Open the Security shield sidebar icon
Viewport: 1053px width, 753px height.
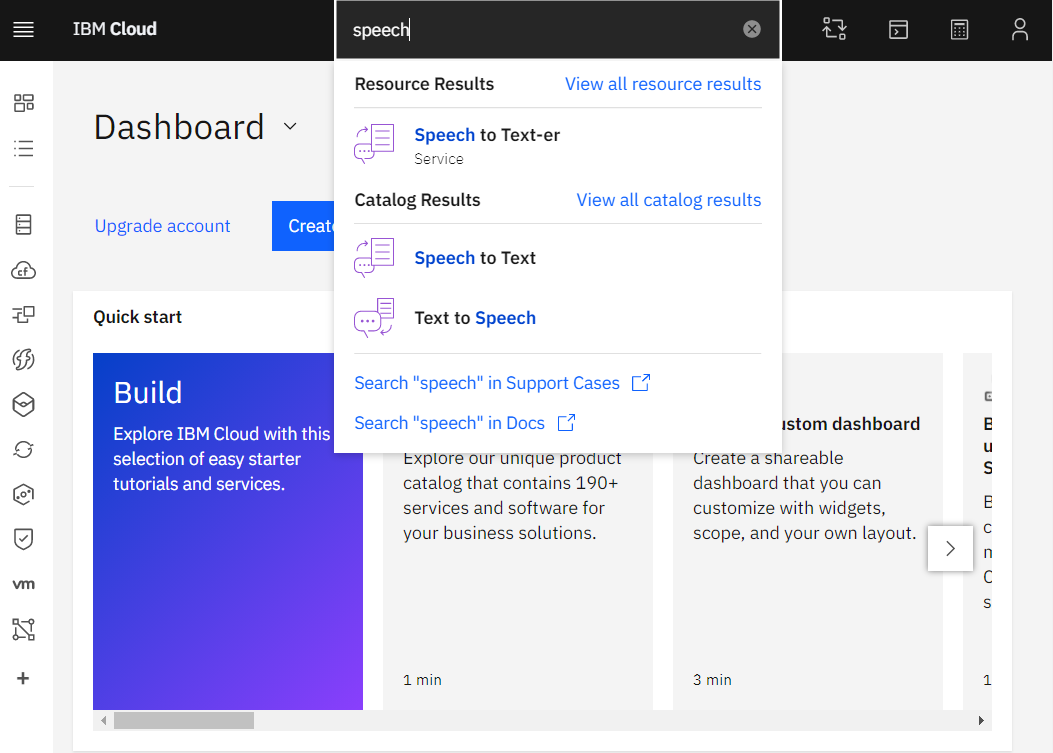[x=23, y=539]
